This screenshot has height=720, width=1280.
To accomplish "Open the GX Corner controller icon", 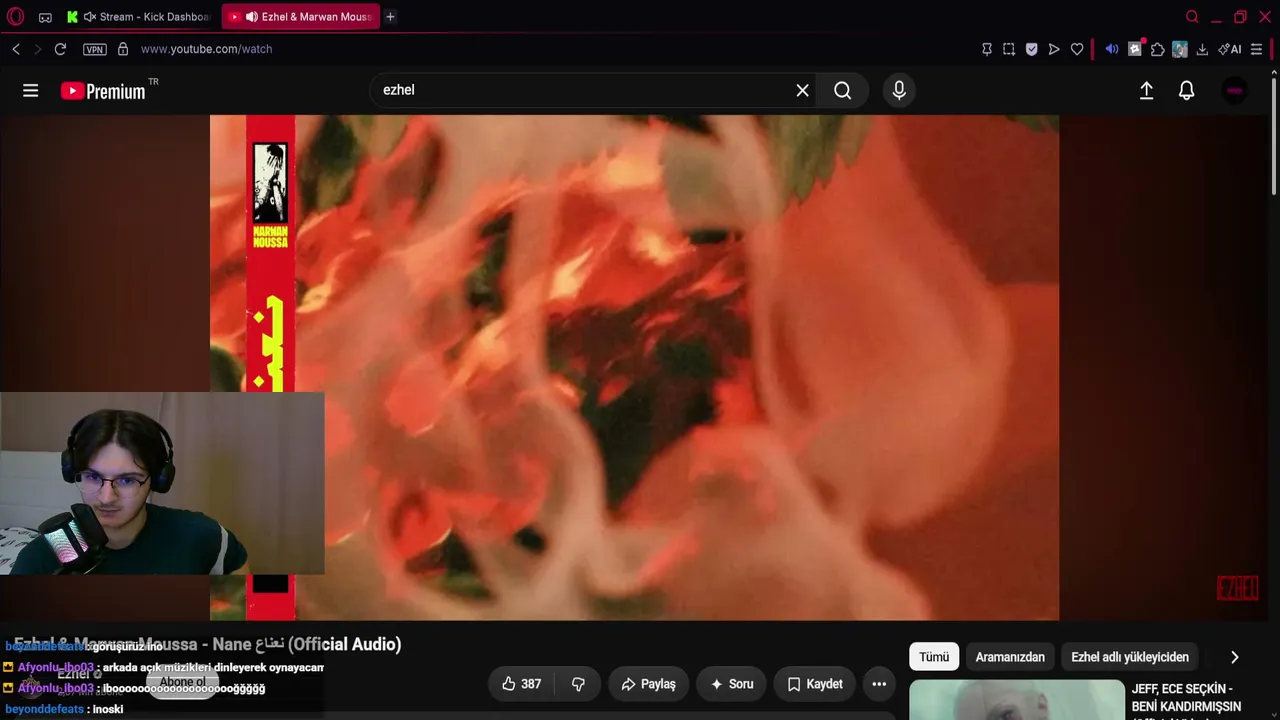I will click(45, 17).
